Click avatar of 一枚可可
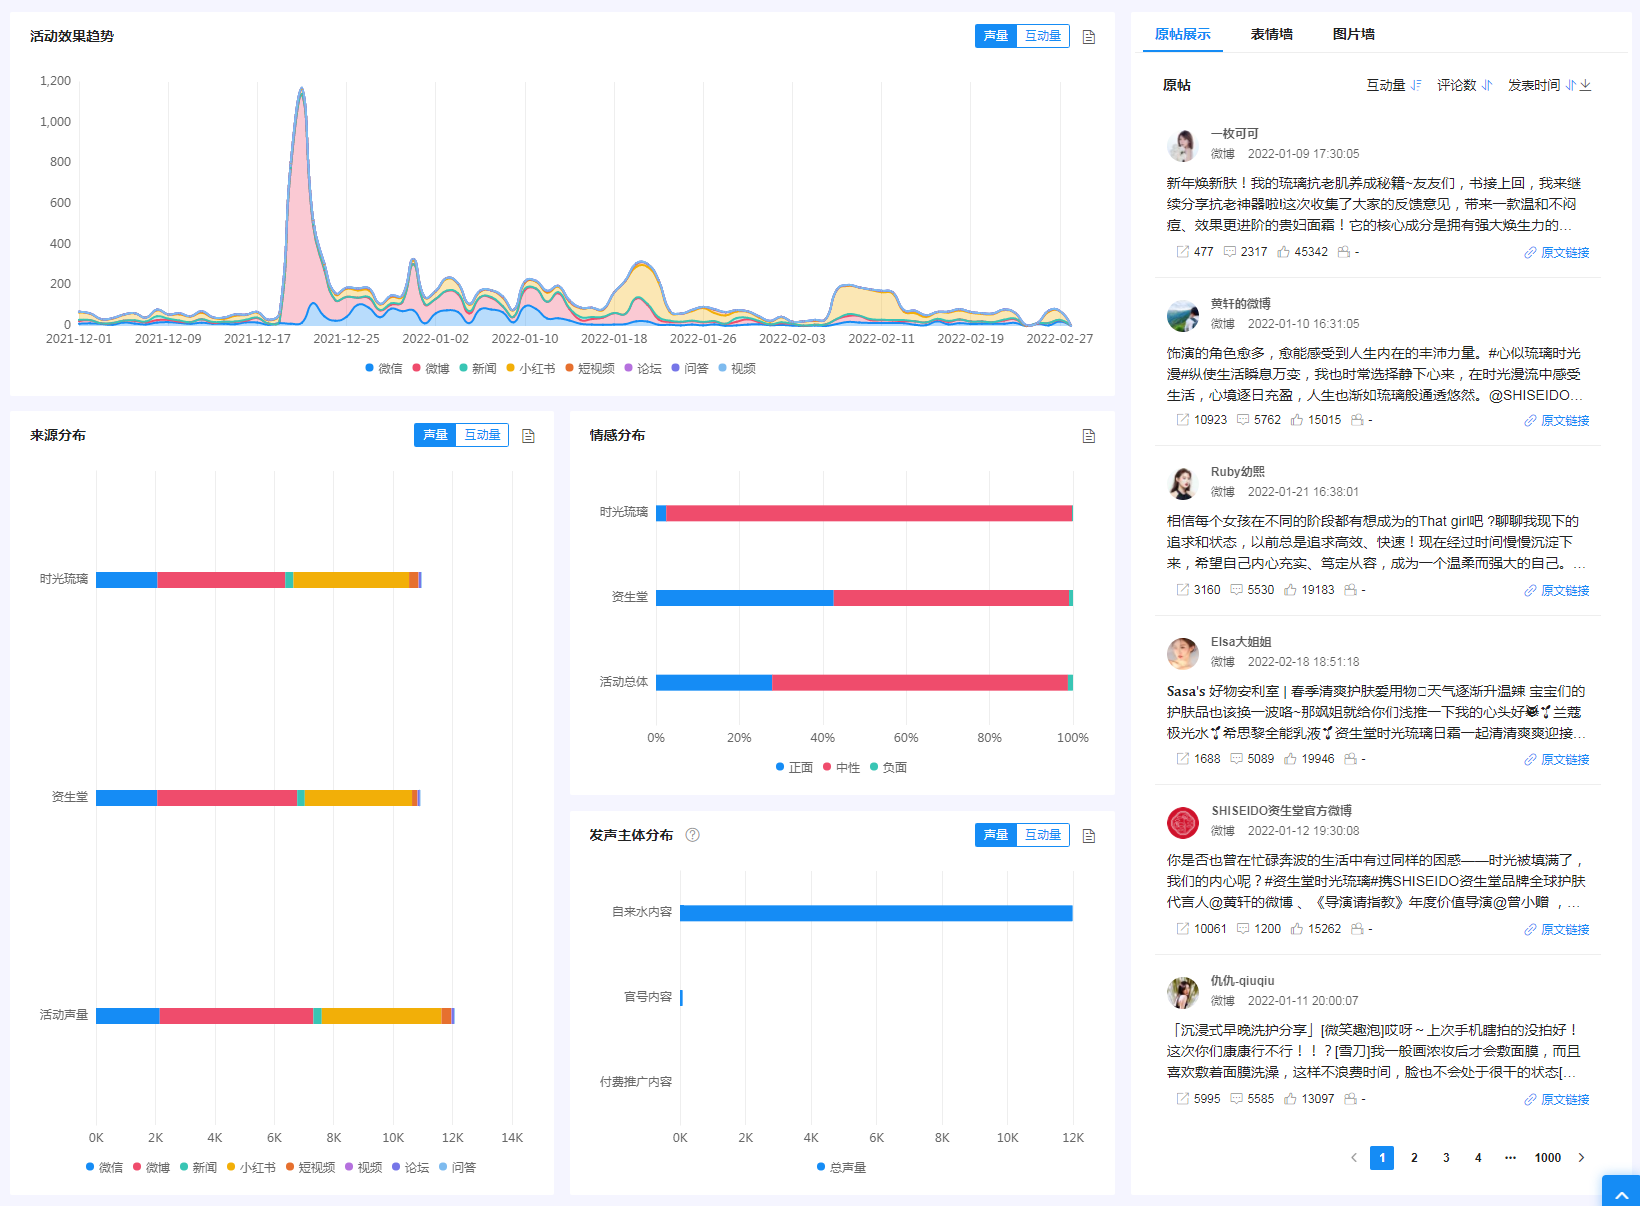This screenshot has height=1206, width=1640. [x=1183, y=145]
